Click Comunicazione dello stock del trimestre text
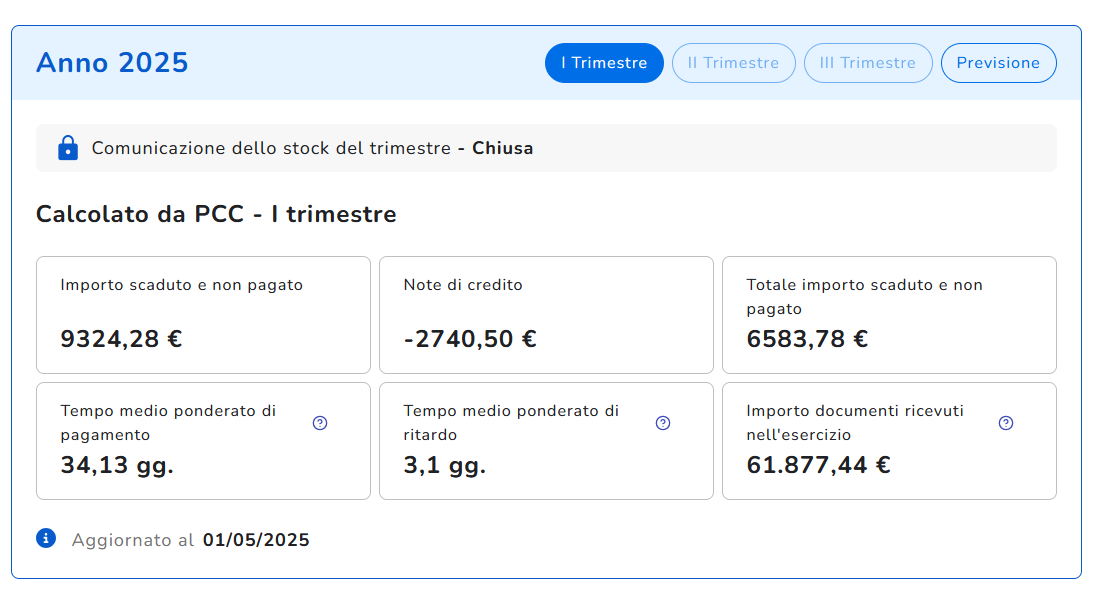The image size is (1114, 607). [x=271, y=149]
